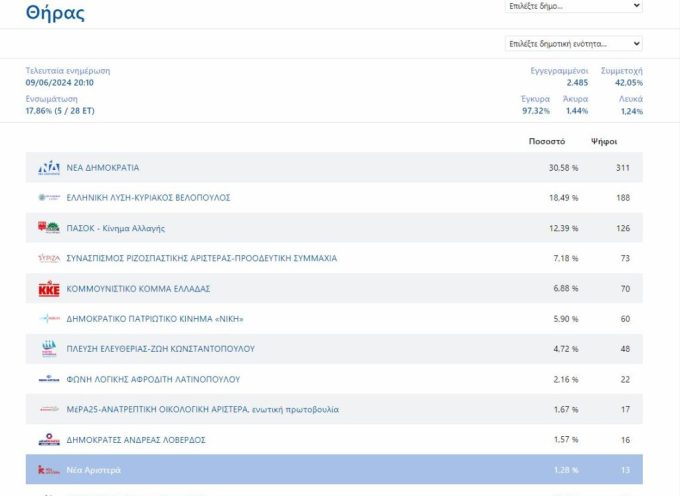The width and height of the screenshot is (680, 496).
Task: Click the 16 votes cell
Action: coord(625,440)
